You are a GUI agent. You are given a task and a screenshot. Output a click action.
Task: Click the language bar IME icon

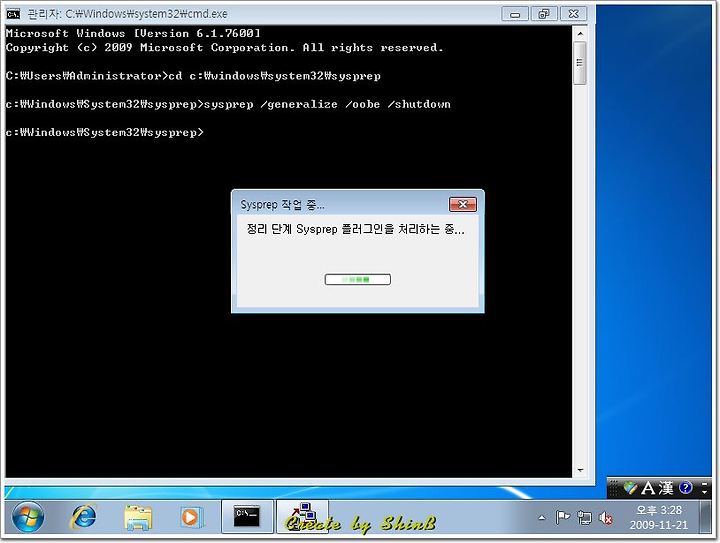(630, 488)
